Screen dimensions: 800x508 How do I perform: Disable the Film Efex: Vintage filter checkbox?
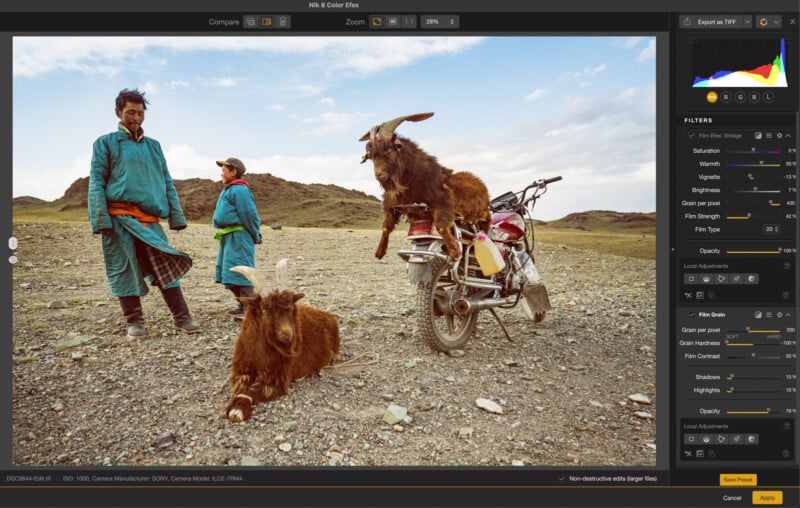tap(691, 135)
